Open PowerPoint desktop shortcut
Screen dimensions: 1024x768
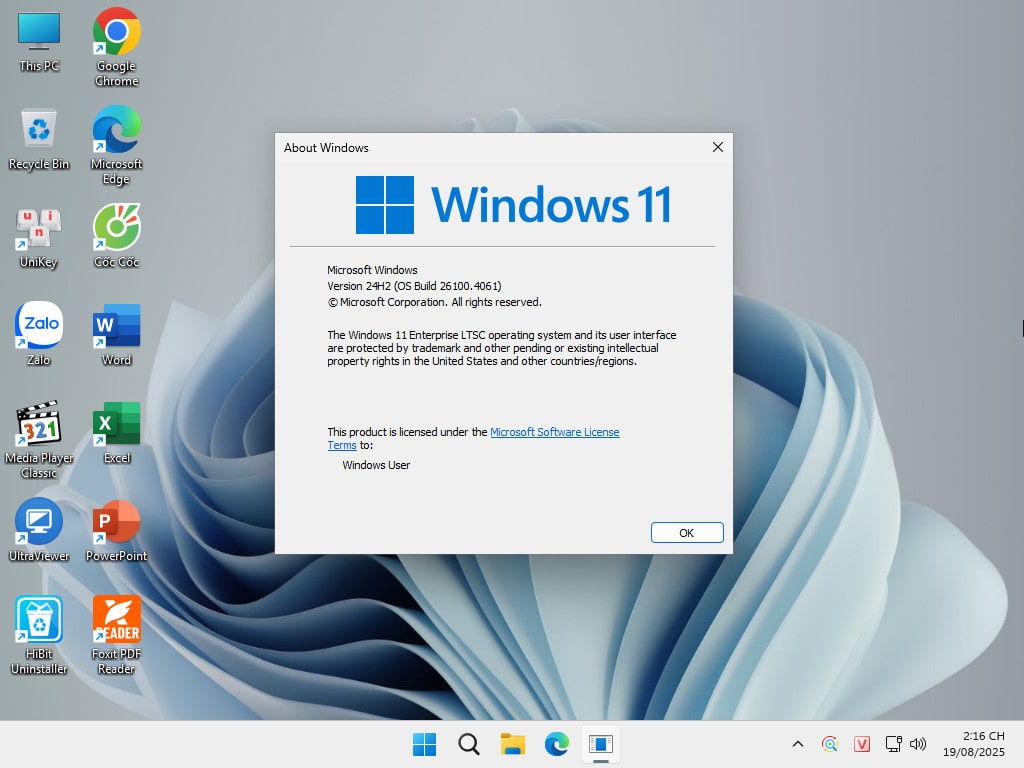coord(116,530)
